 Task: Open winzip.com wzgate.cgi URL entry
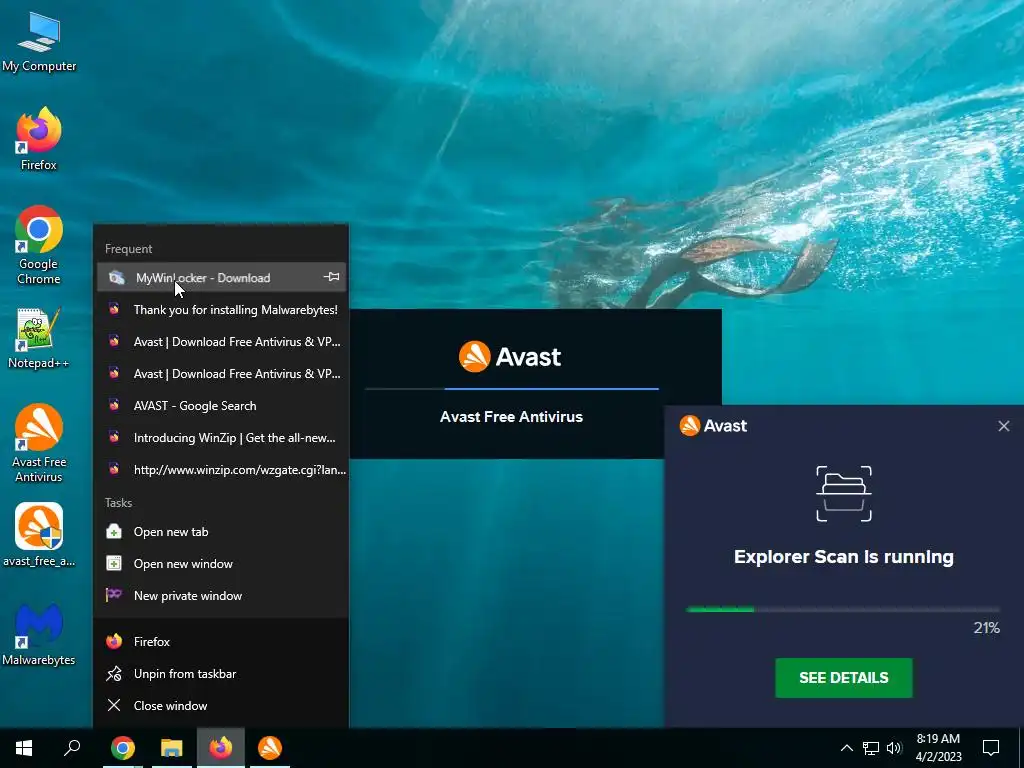pos(221,470)
